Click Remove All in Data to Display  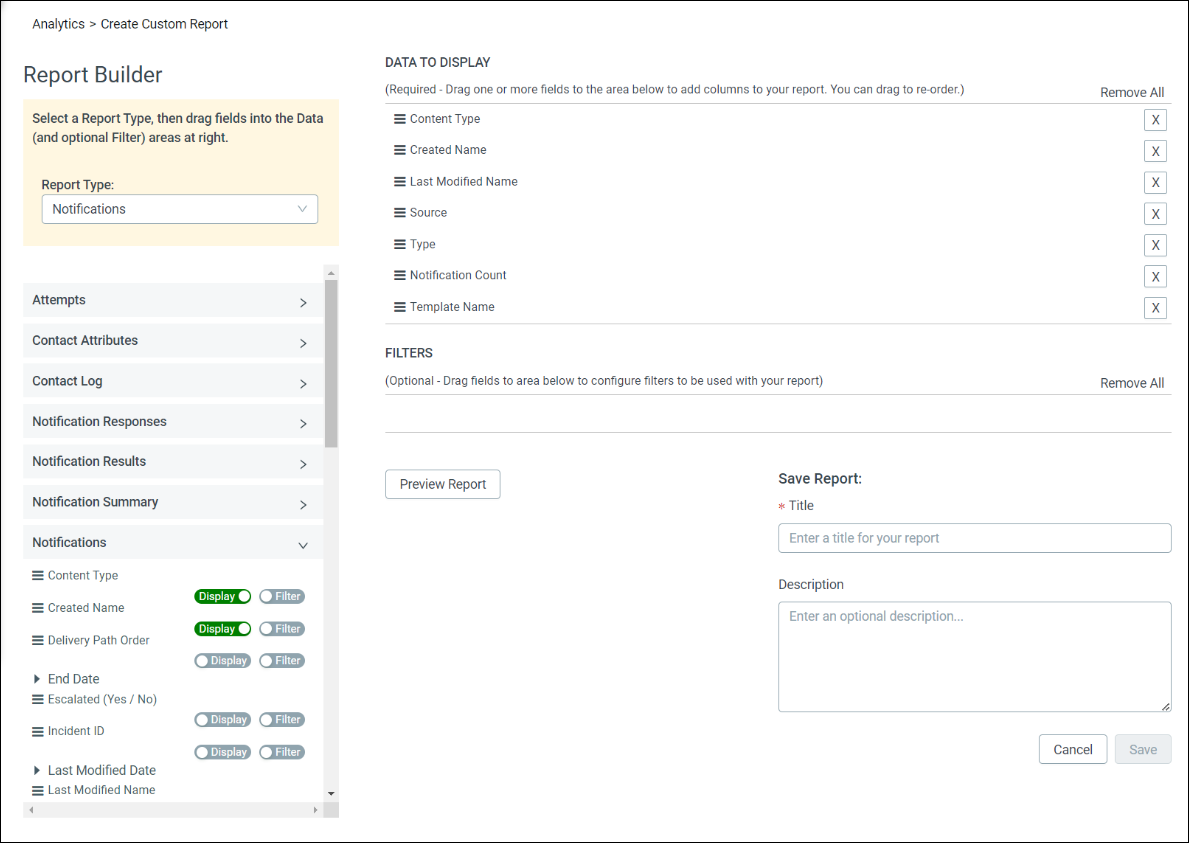1131,93
